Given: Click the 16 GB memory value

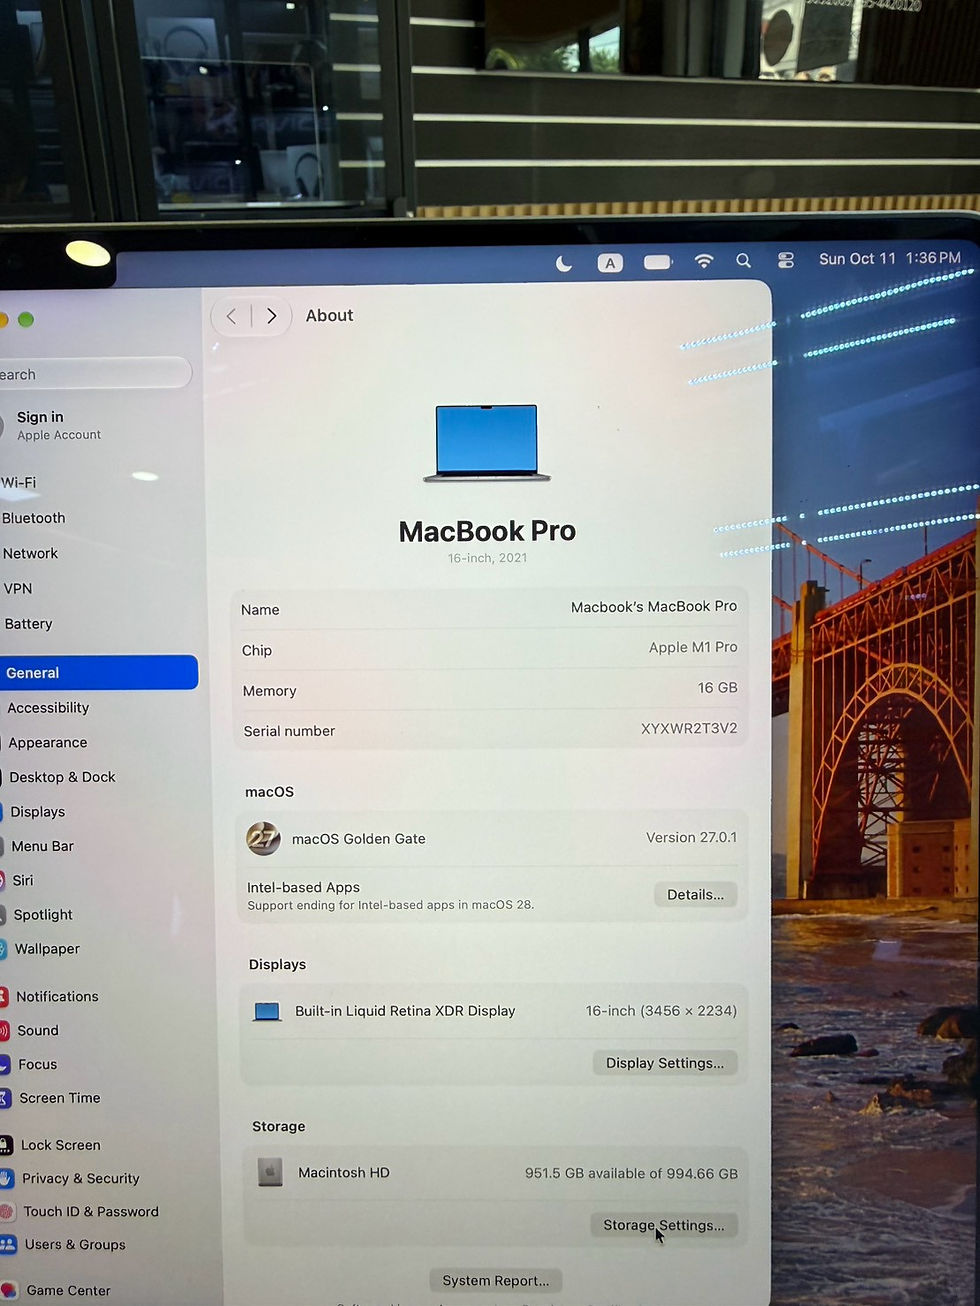Looking at the screenshot, I should click(x=717, y=688).
